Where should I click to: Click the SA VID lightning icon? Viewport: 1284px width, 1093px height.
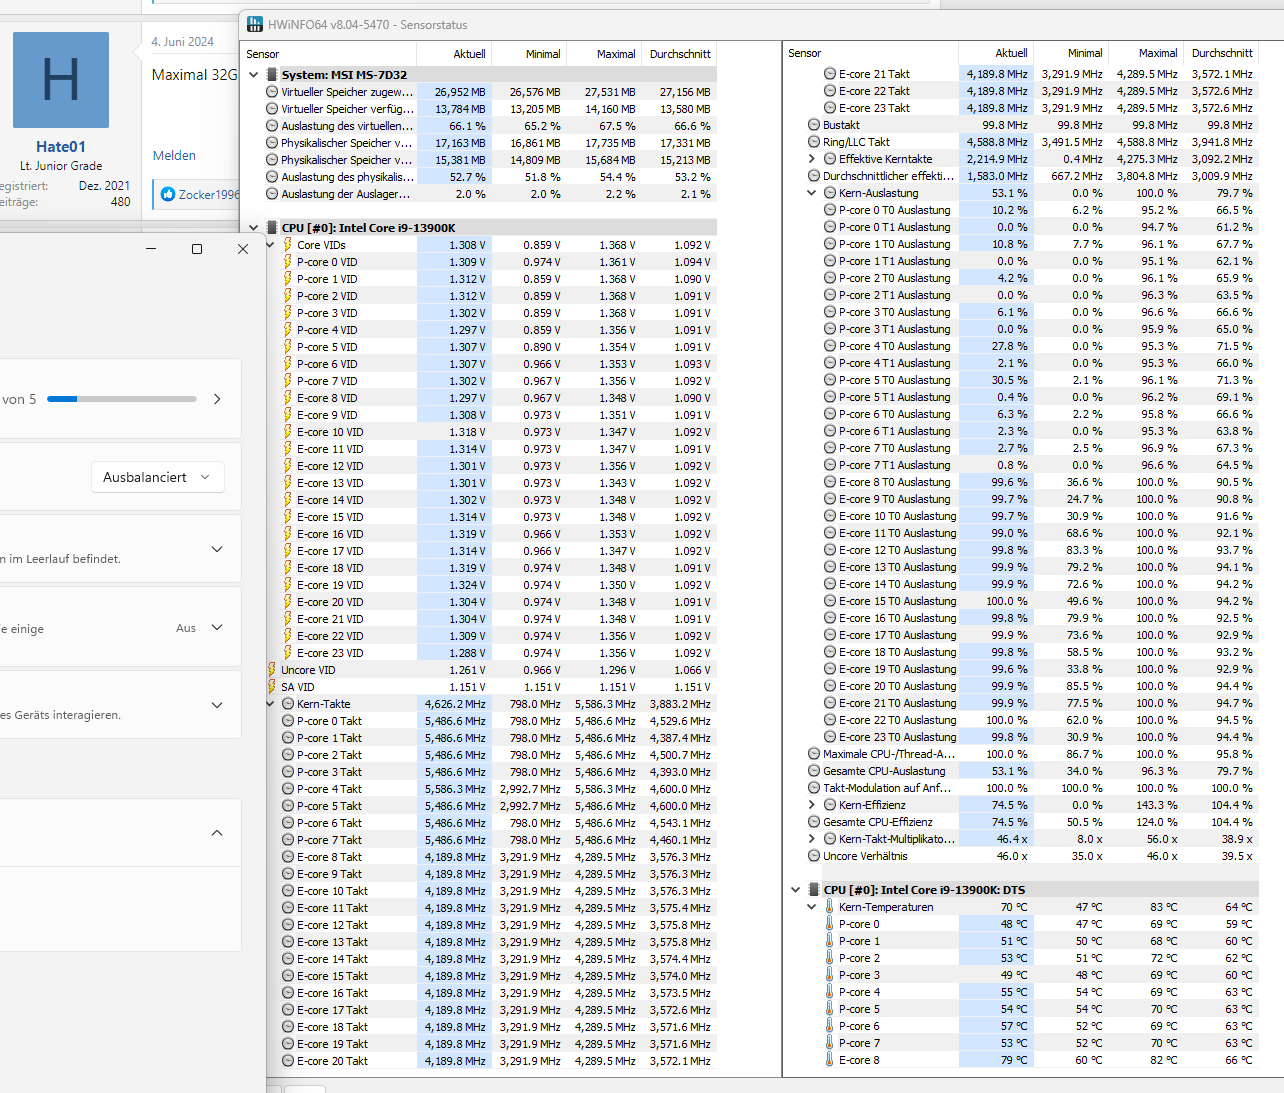(272, 686)
